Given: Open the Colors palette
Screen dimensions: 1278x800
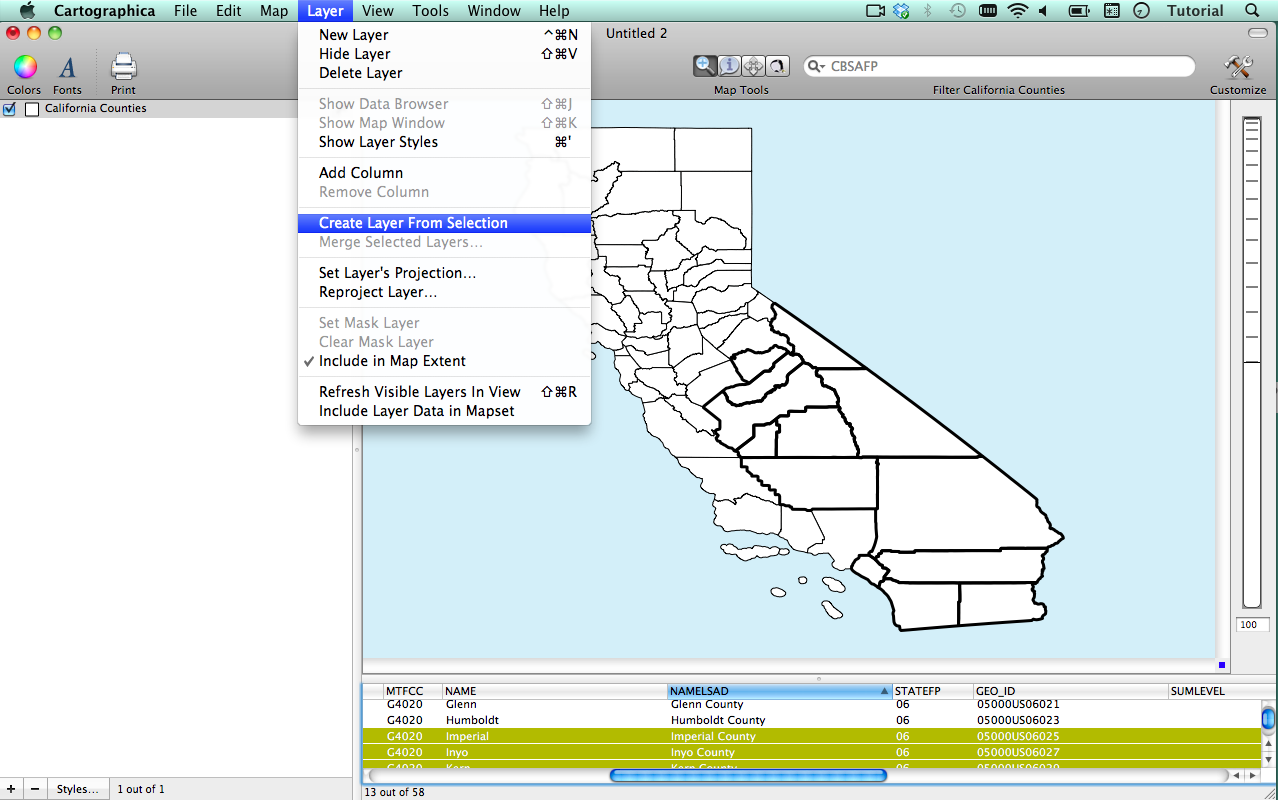Looking at the screenshot, I should pos(24,68).
